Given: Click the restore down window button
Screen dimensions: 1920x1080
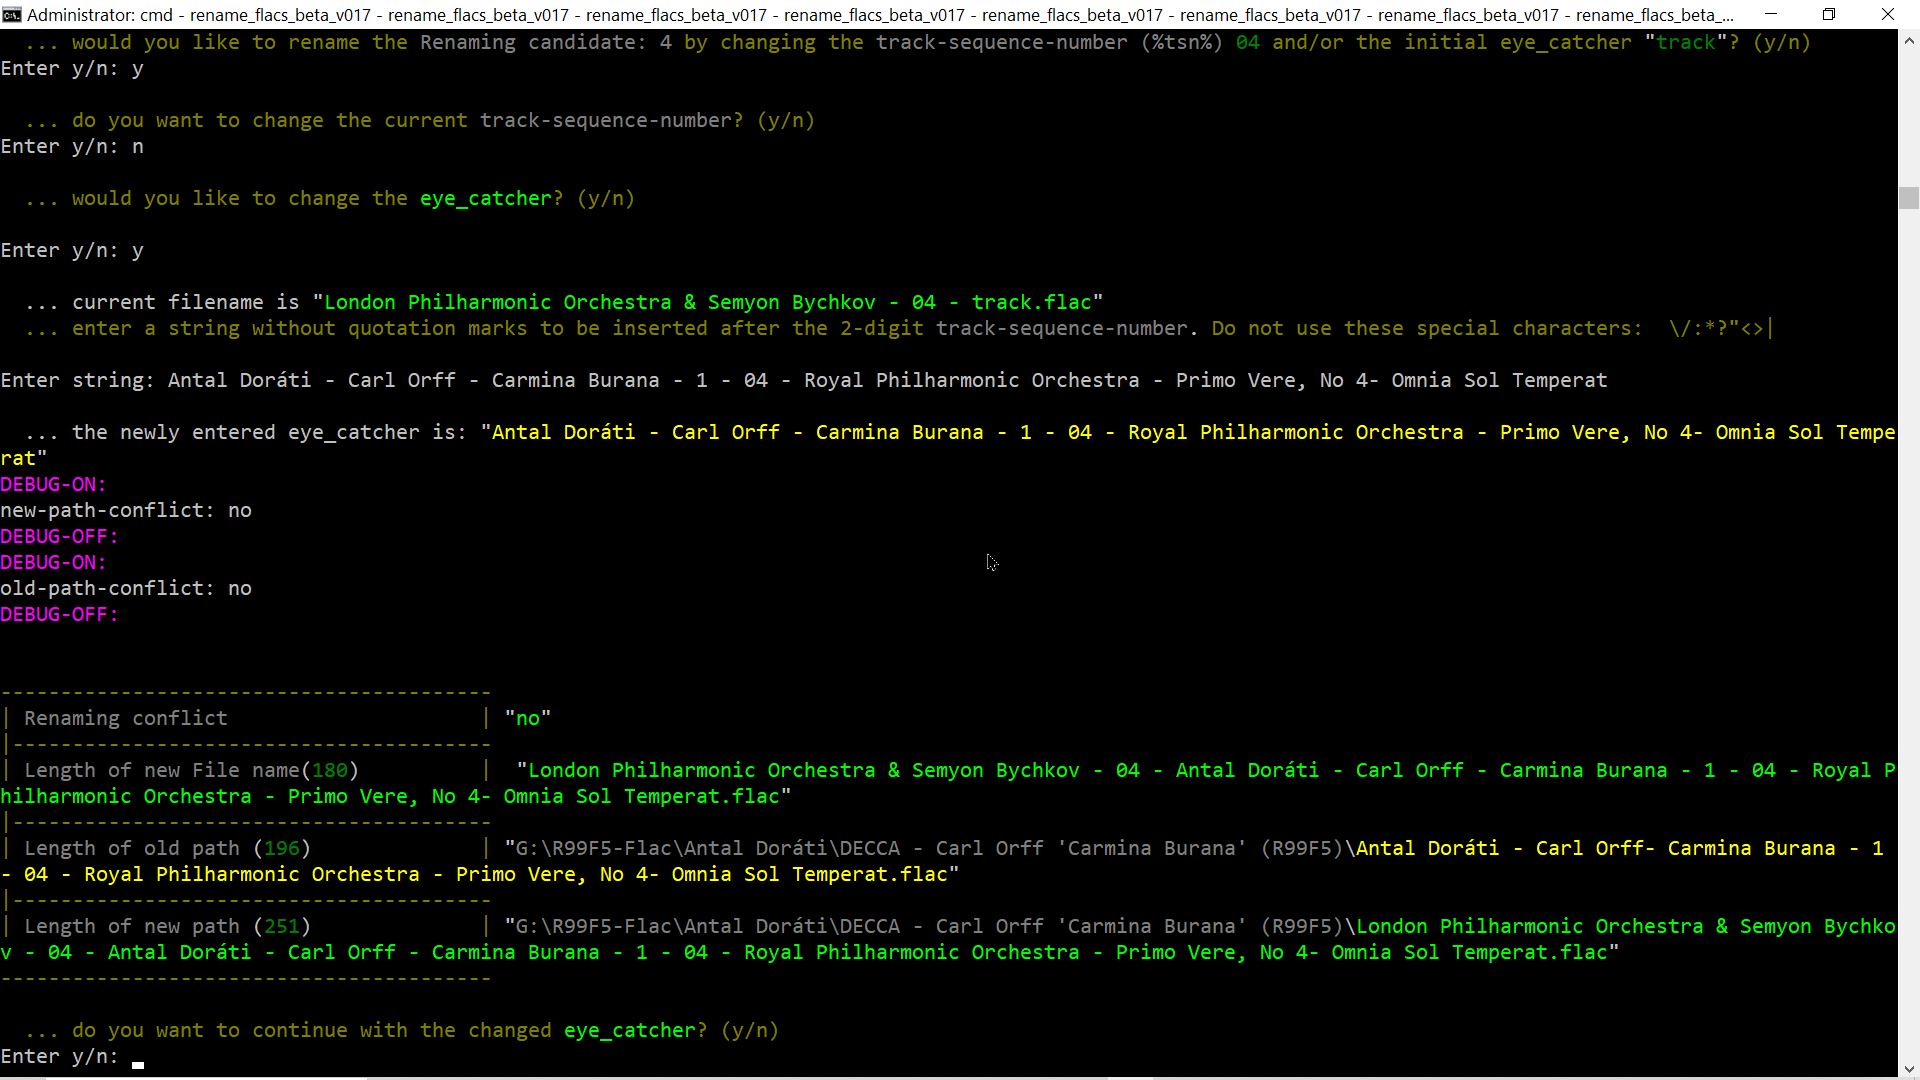Looking at the screenshot, I should click(1829, 15).
